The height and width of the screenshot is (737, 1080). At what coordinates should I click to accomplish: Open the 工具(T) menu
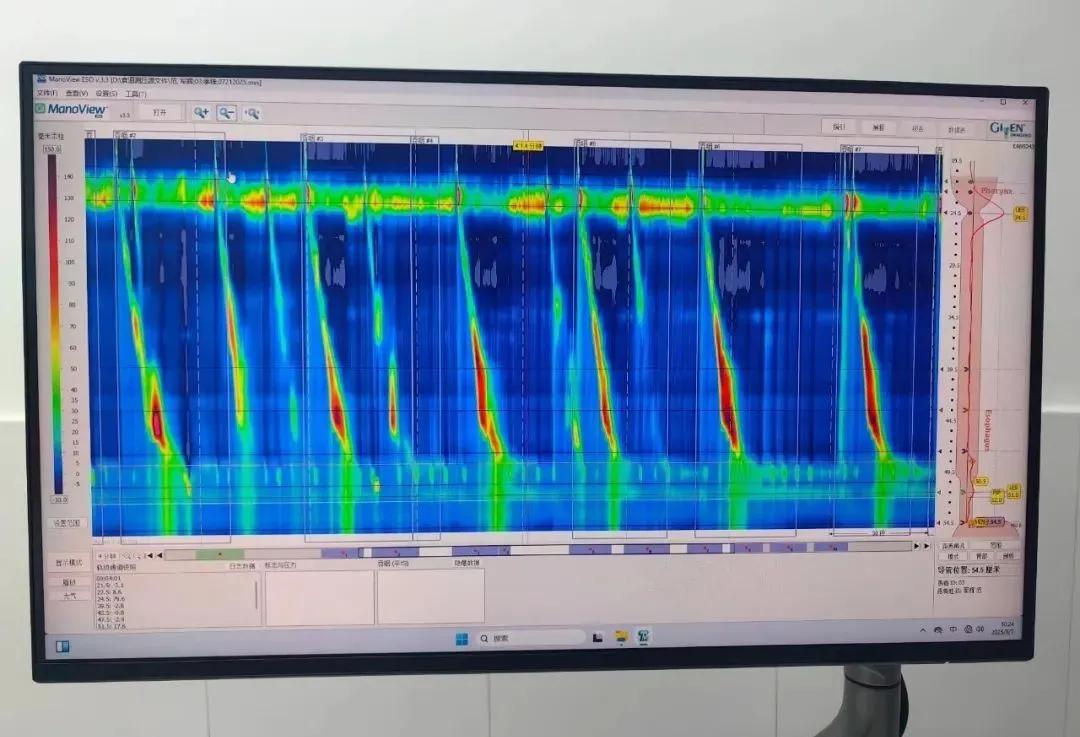(x=135, y=94)
